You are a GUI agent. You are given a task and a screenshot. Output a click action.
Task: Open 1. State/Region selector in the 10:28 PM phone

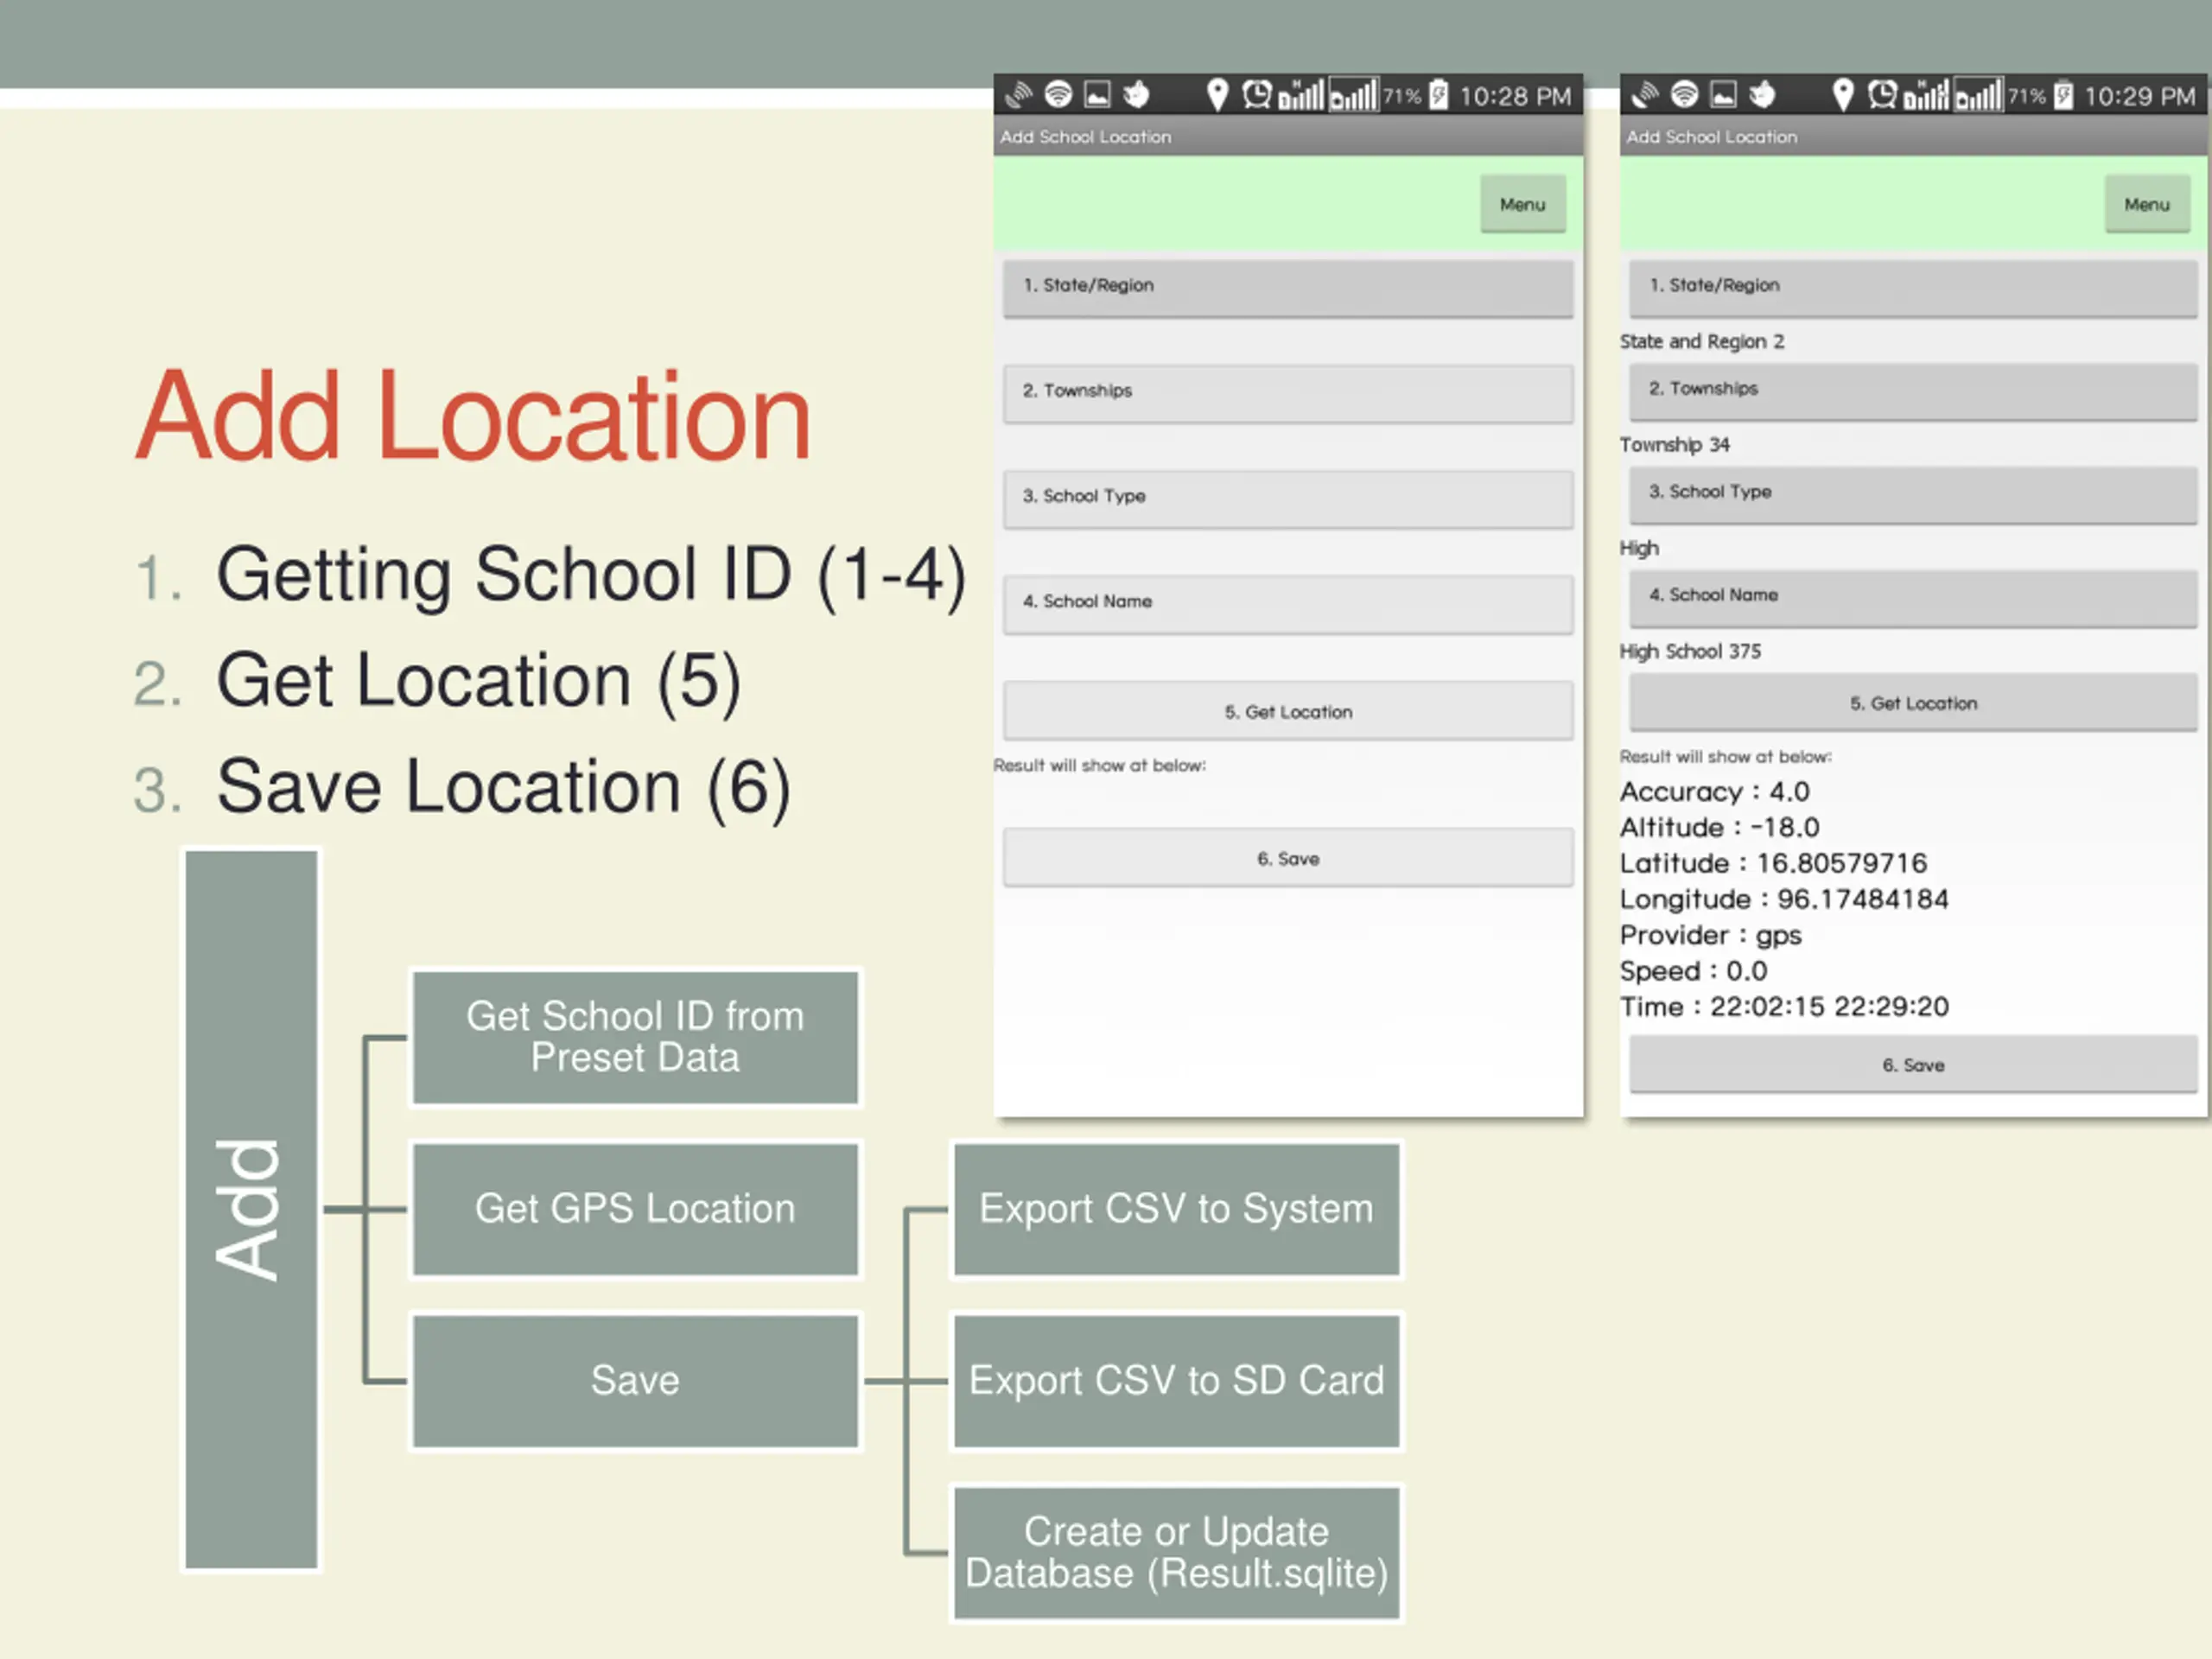[x=1288, y=288]
